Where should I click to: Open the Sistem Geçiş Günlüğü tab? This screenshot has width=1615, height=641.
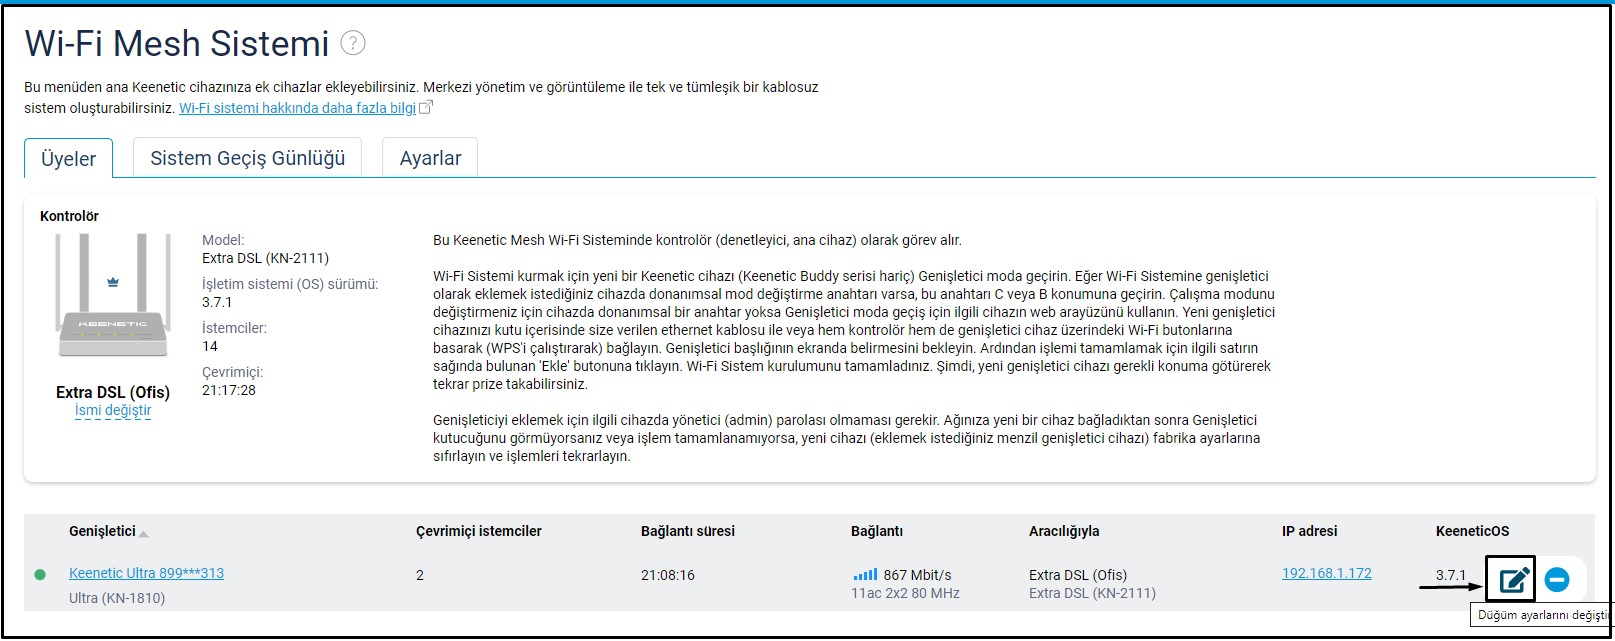point(247,158)
